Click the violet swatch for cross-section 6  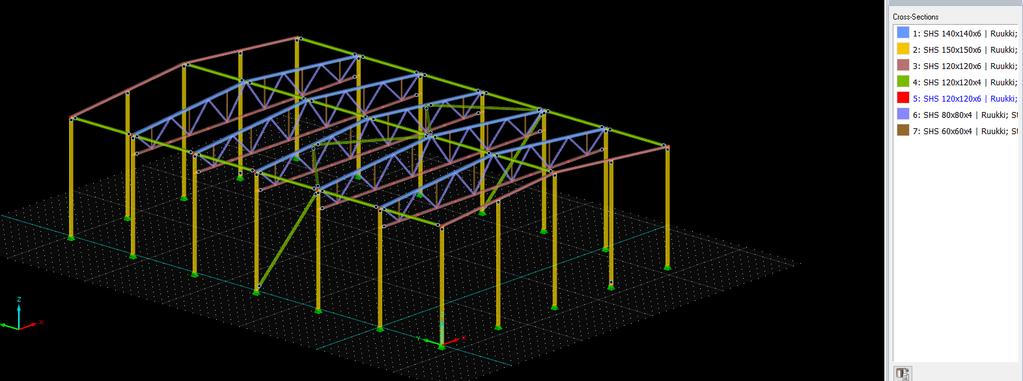[903, 114]
